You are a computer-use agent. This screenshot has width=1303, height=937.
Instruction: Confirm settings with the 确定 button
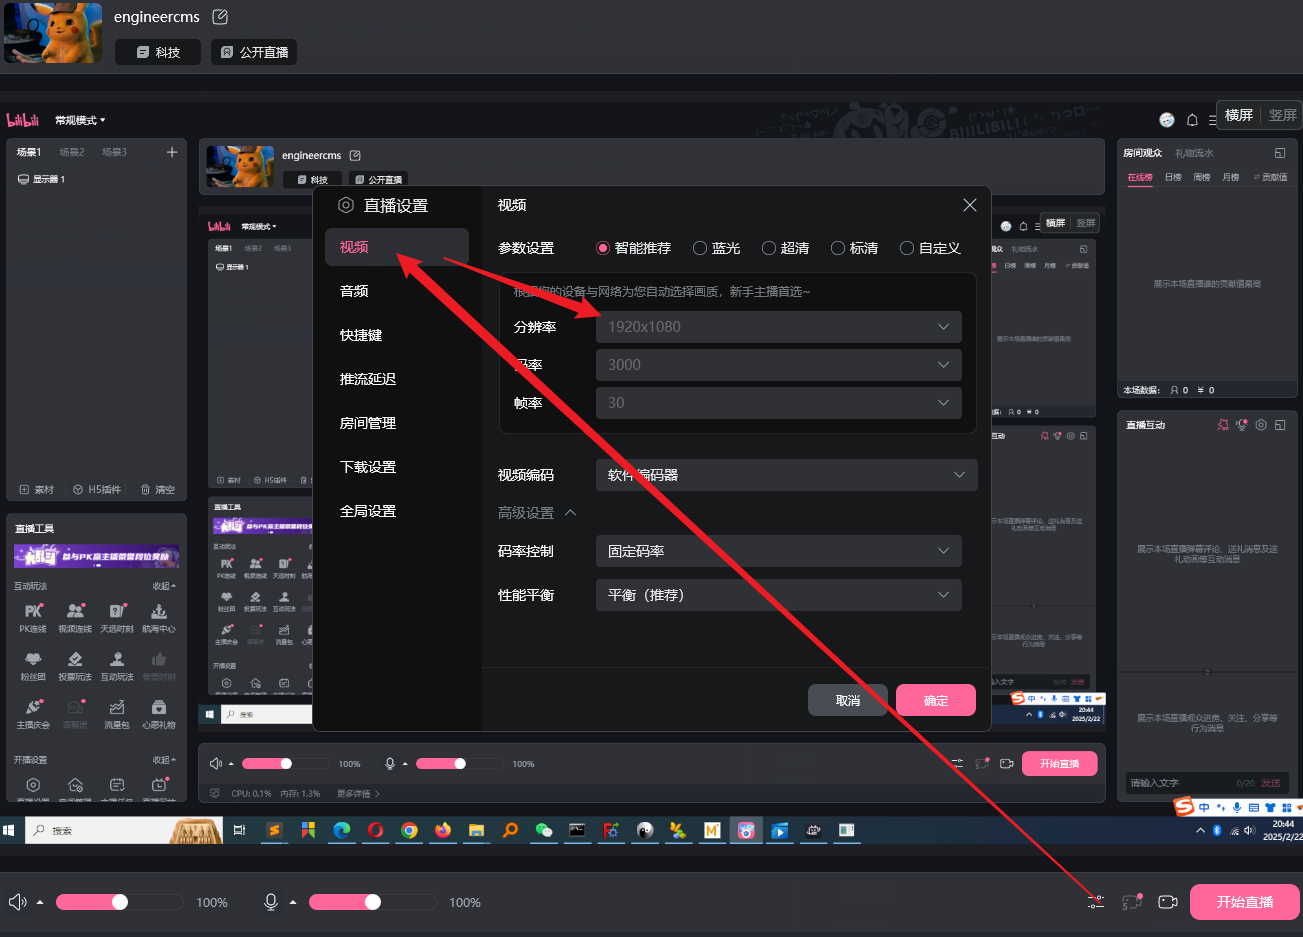(935, 700)
